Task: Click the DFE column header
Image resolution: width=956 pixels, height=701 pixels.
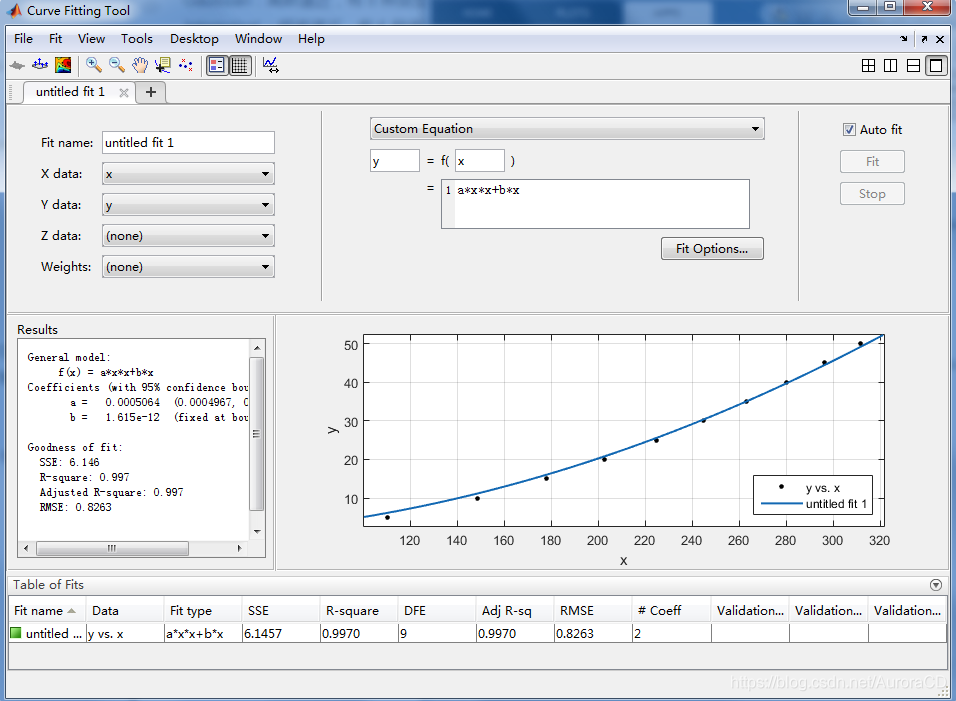Action: tap(437, 611)
